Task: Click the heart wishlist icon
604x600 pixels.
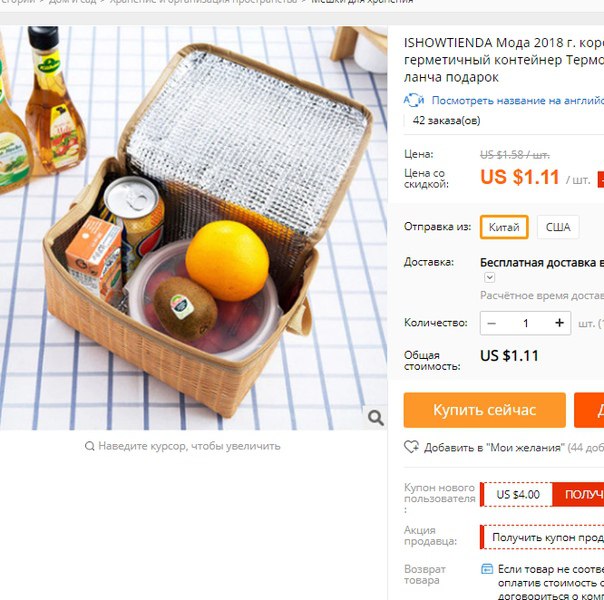Action: coord(411,447)
